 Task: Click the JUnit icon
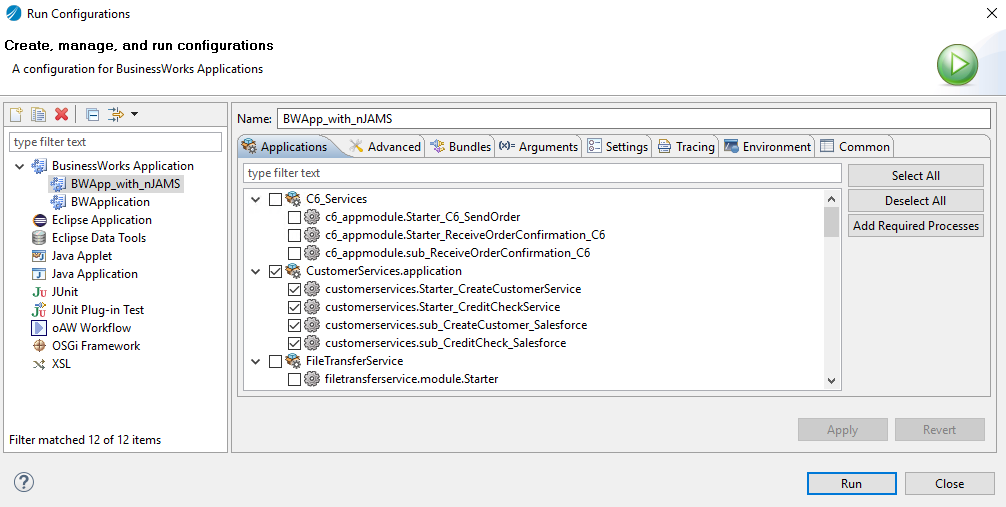point(40,292)
